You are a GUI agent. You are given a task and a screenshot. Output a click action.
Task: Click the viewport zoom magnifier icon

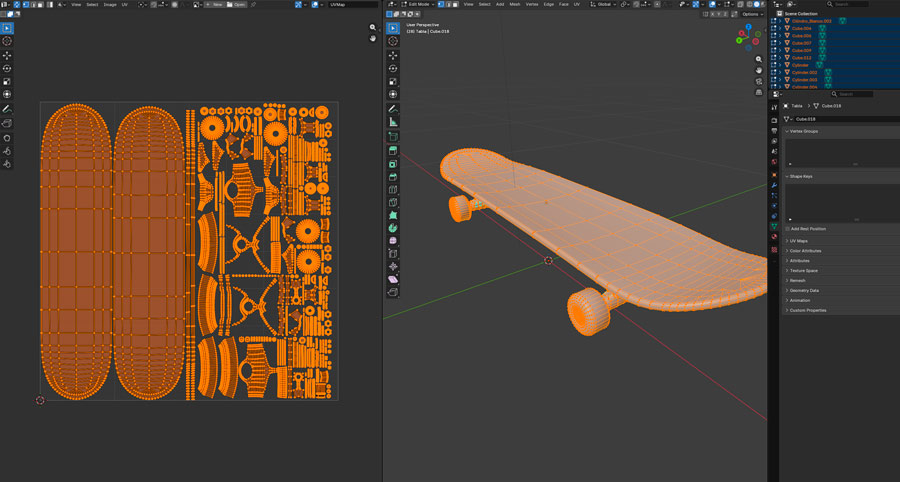[759, 59]
